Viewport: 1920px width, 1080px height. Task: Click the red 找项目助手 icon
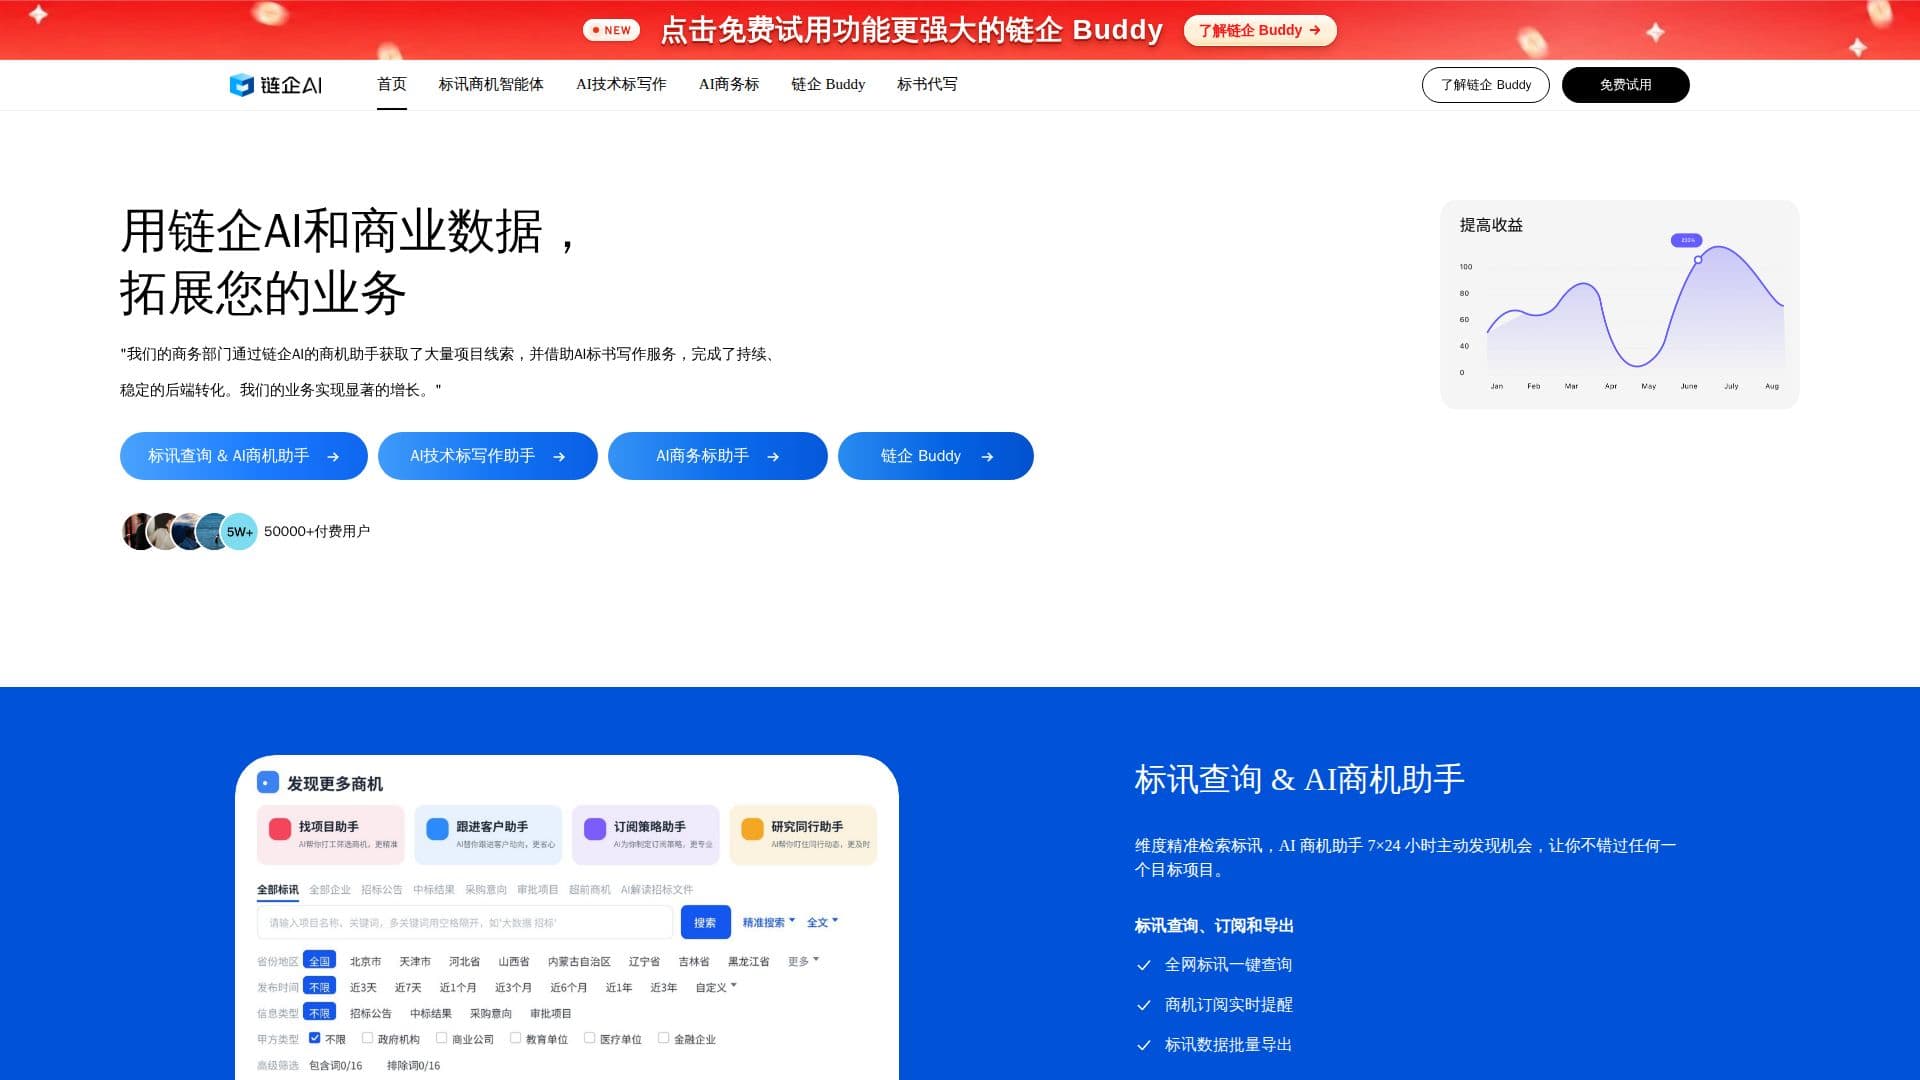[280, 829]
